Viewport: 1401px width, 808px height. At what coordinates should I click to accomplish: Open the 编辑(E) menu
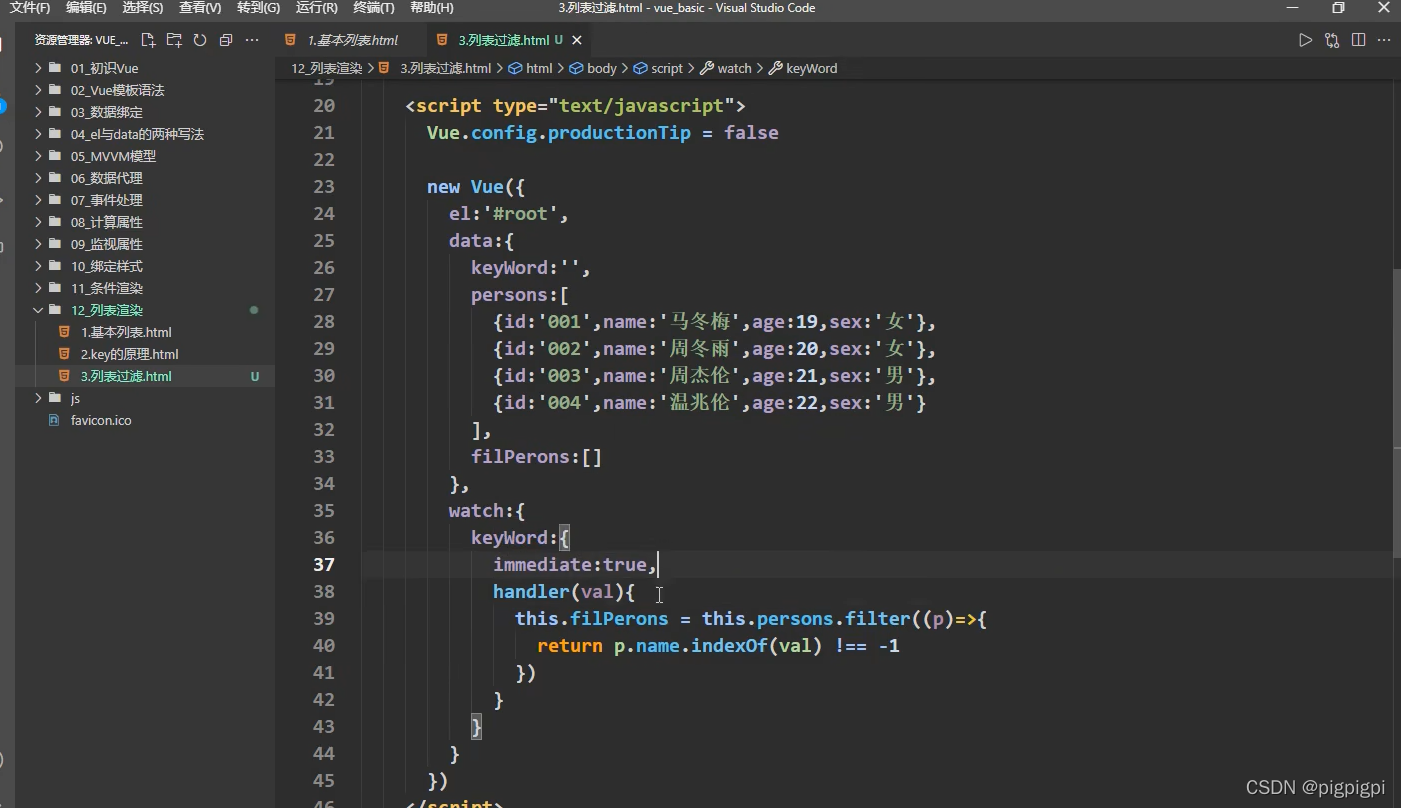(86, 8)
